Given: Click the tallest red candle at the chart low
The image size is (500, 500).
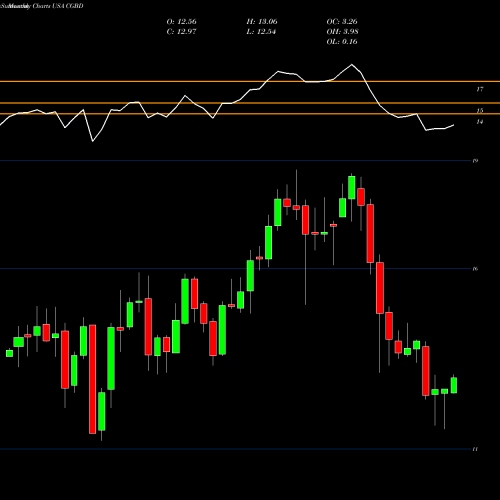Looking at the screenshot, I should 92,379.
